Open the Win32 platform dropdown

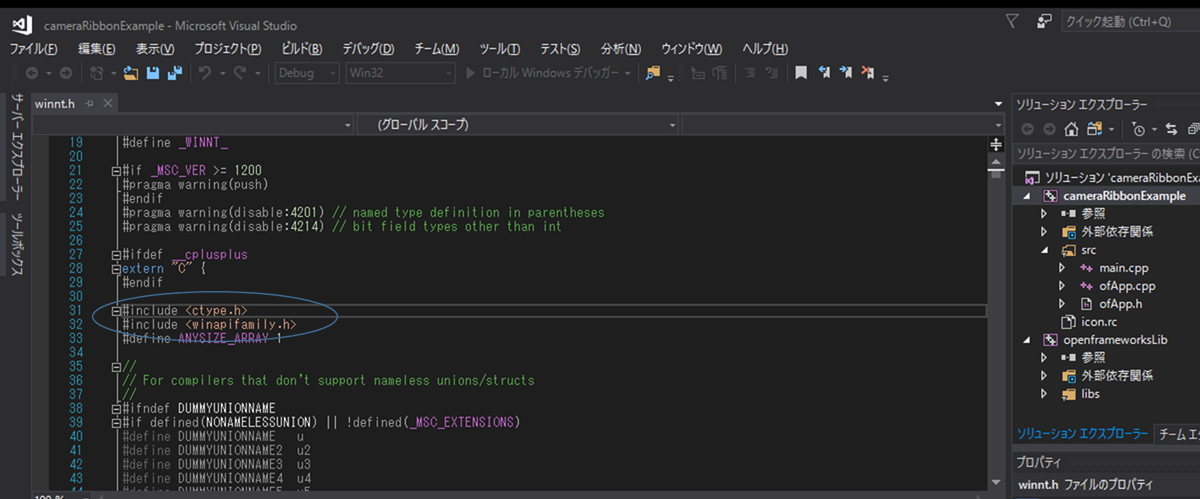pyautogui.click(x=399, y=73)
